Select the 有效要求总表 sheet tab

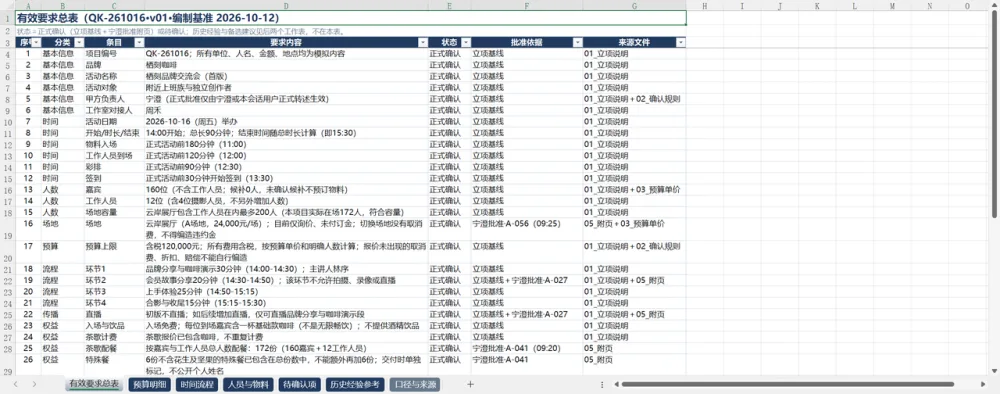(x=94, y=384)
